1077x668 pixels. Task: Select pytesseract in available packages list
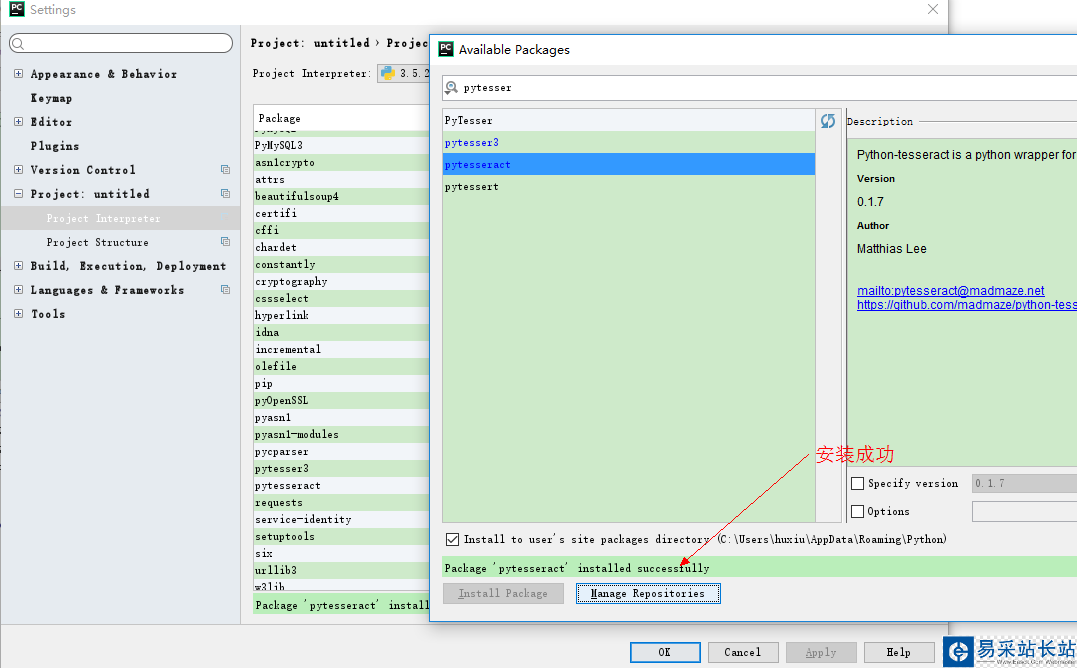click(x=628, y=164)
